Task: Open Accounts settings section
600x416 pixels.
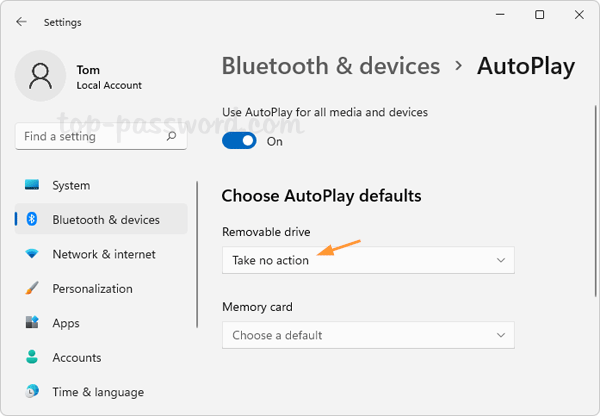Action: [x=77, y=358]
